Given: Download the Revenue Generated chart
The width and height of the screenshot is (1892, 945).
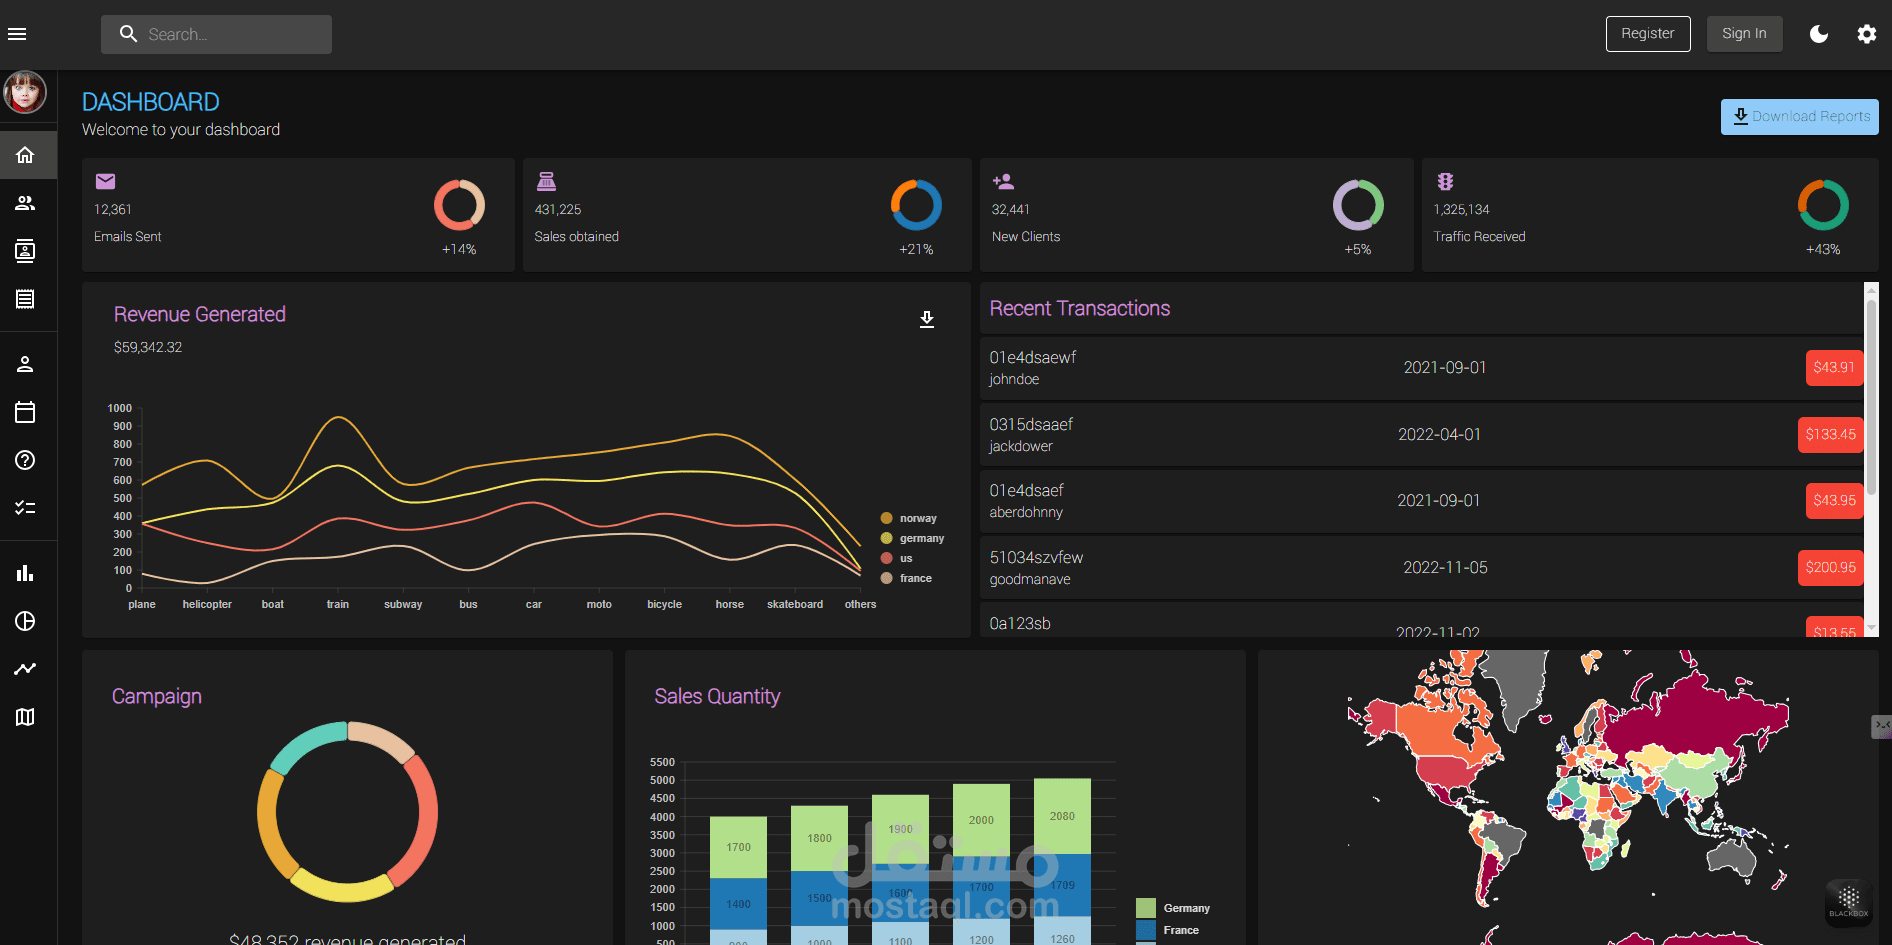Looking at the screenshot, I should click(927, 319).
